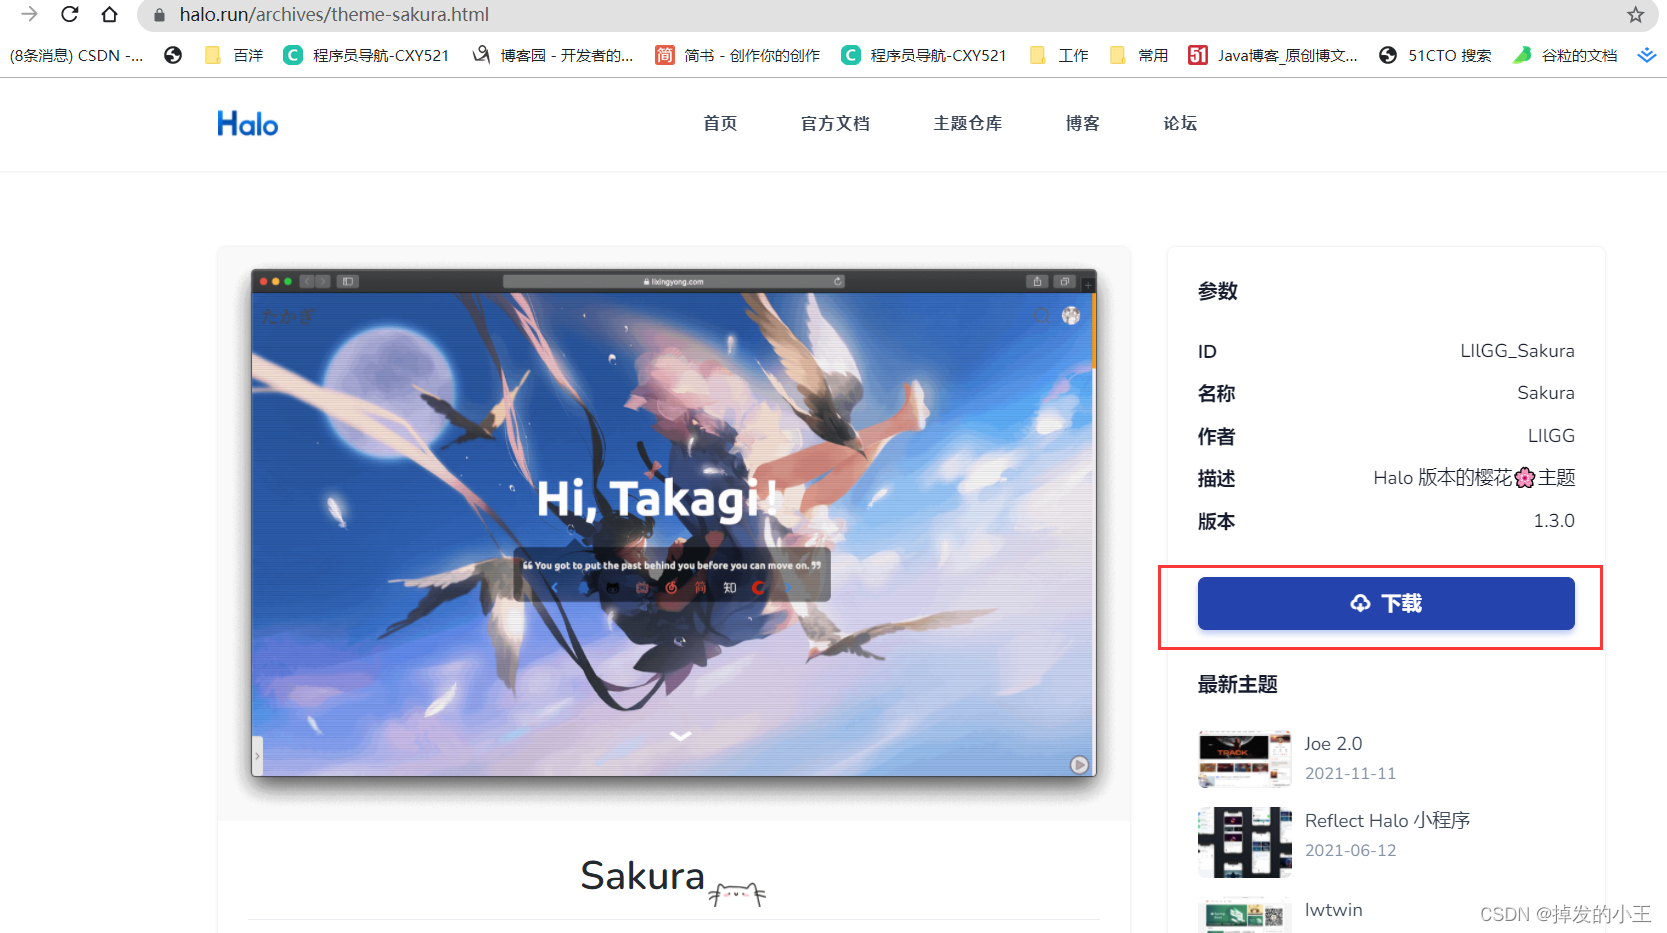This screenshot has width=1667, height=933.
Task: Reload the page with the refresh icon
Action: [x=69, y=14]
